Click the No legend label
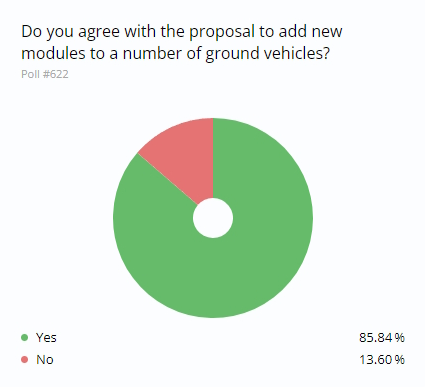Viewport: 425px width, 387px height. tap(45, 359)
